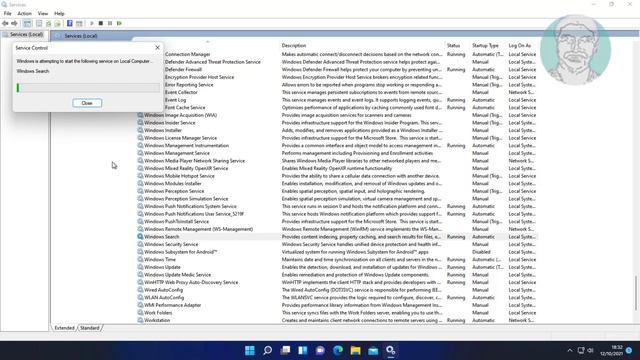Click the gear icon beside Windows Update

pyautogui.click(x=140, y=267)
